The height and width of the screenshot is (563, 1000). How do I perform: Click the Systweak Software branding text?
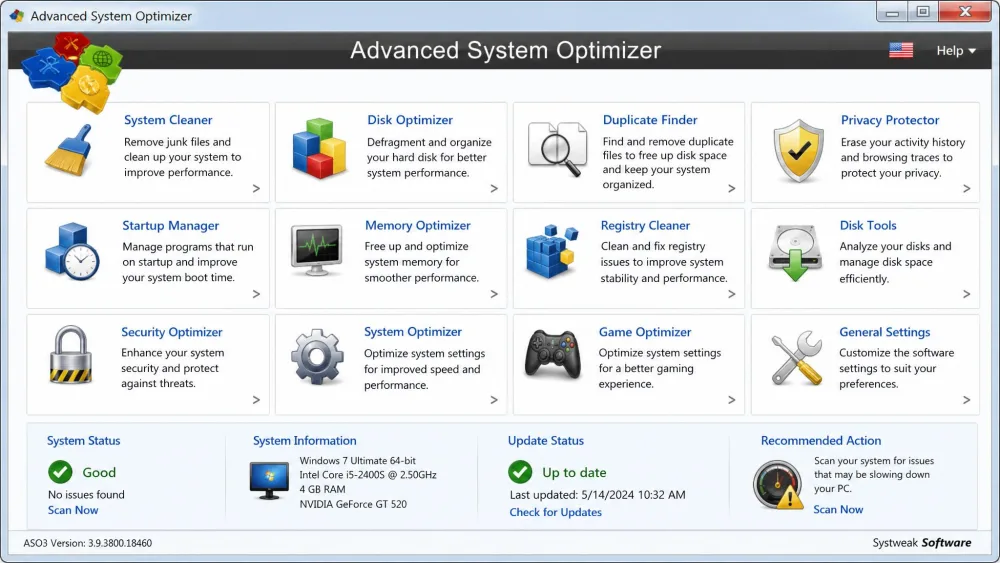point(922,543)
